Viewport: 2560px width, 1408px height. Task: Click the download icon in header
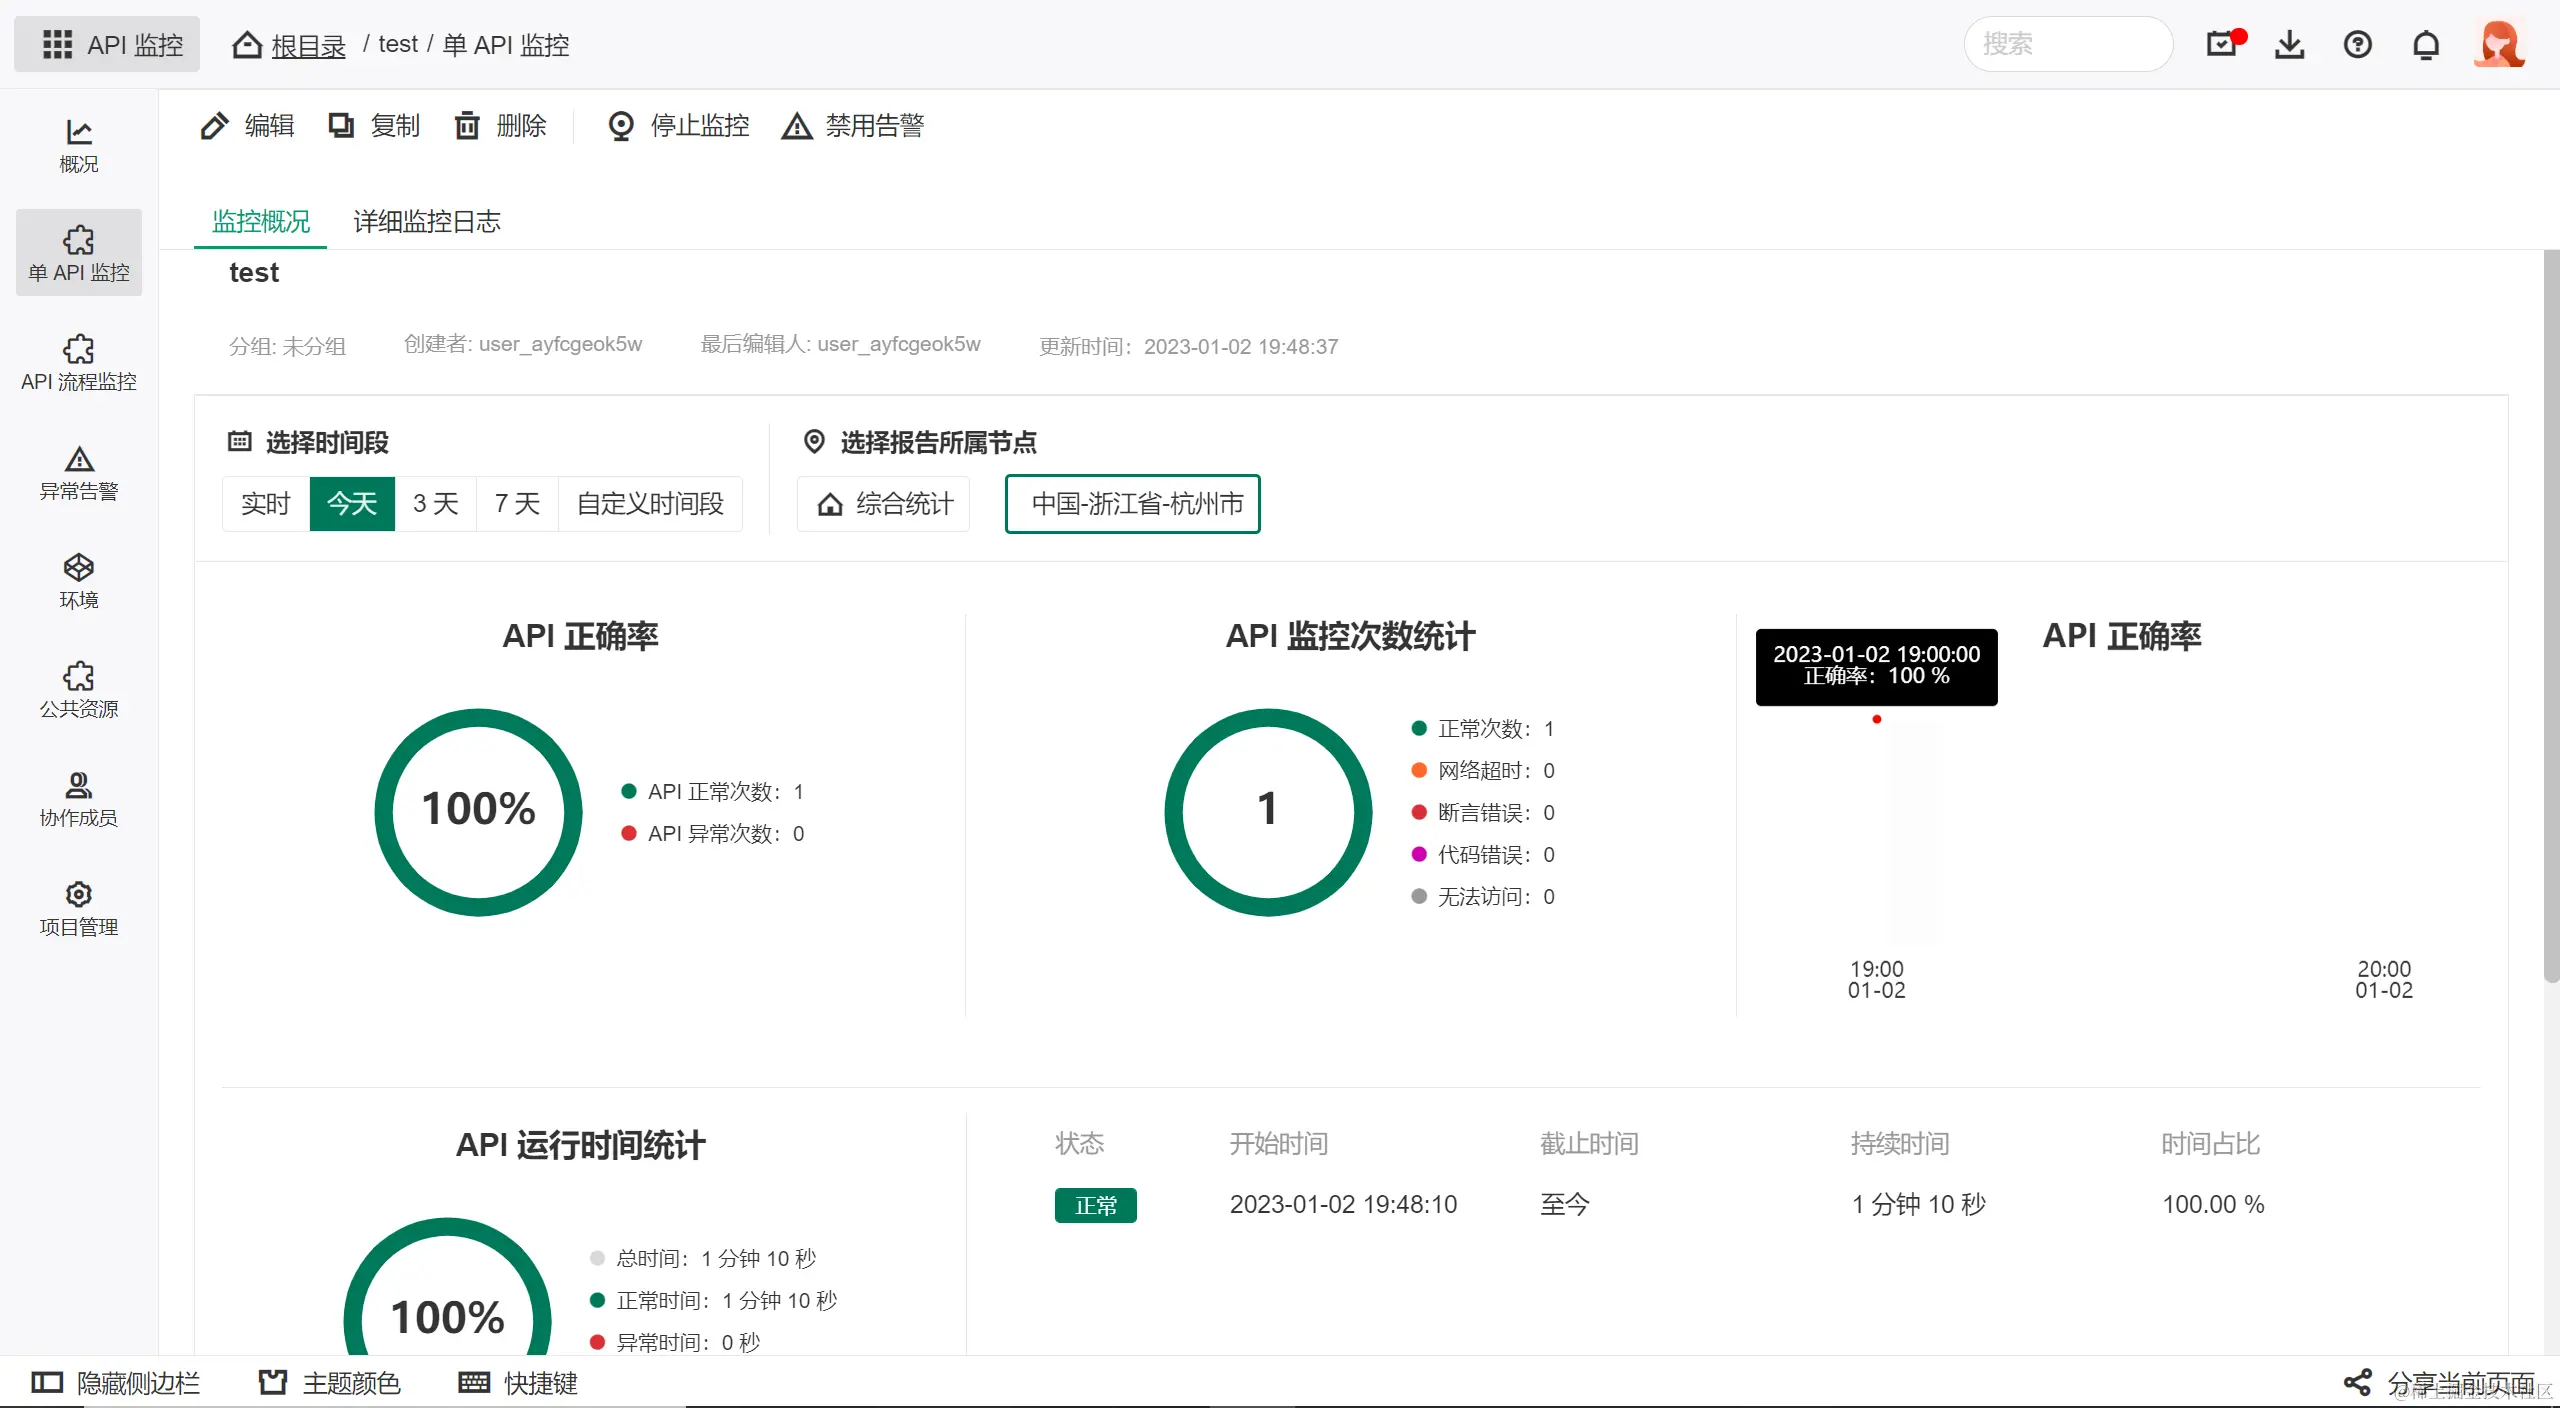coord(2289,44)
